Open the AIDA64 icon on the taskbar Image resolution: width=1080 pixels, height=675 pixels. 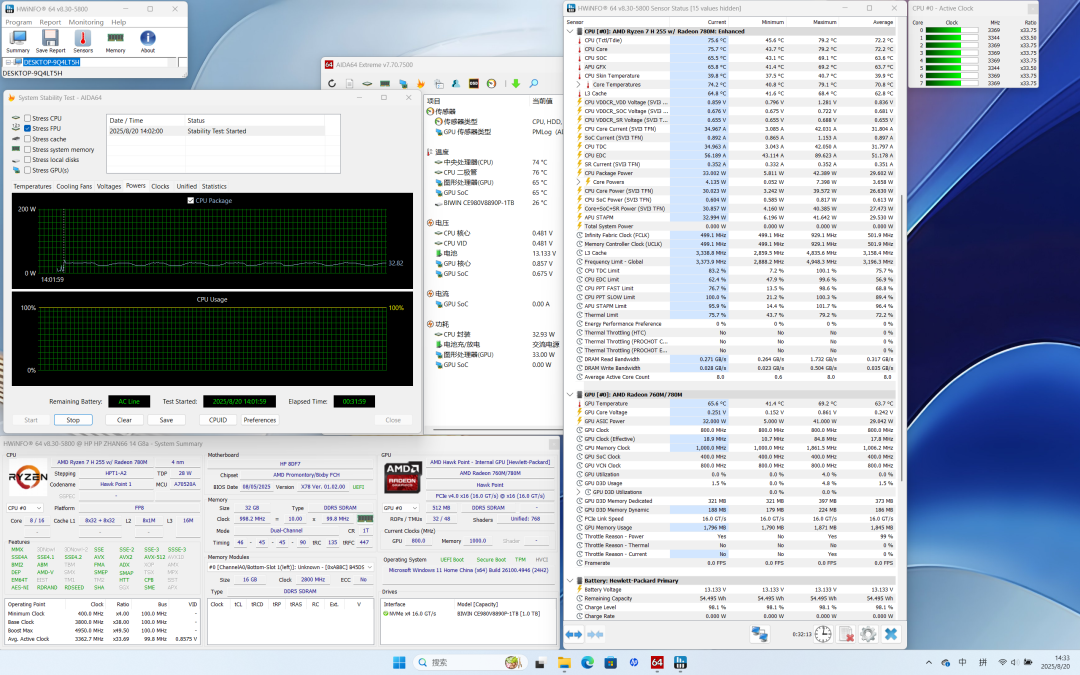pyautogui.click(x=657, y=663)
